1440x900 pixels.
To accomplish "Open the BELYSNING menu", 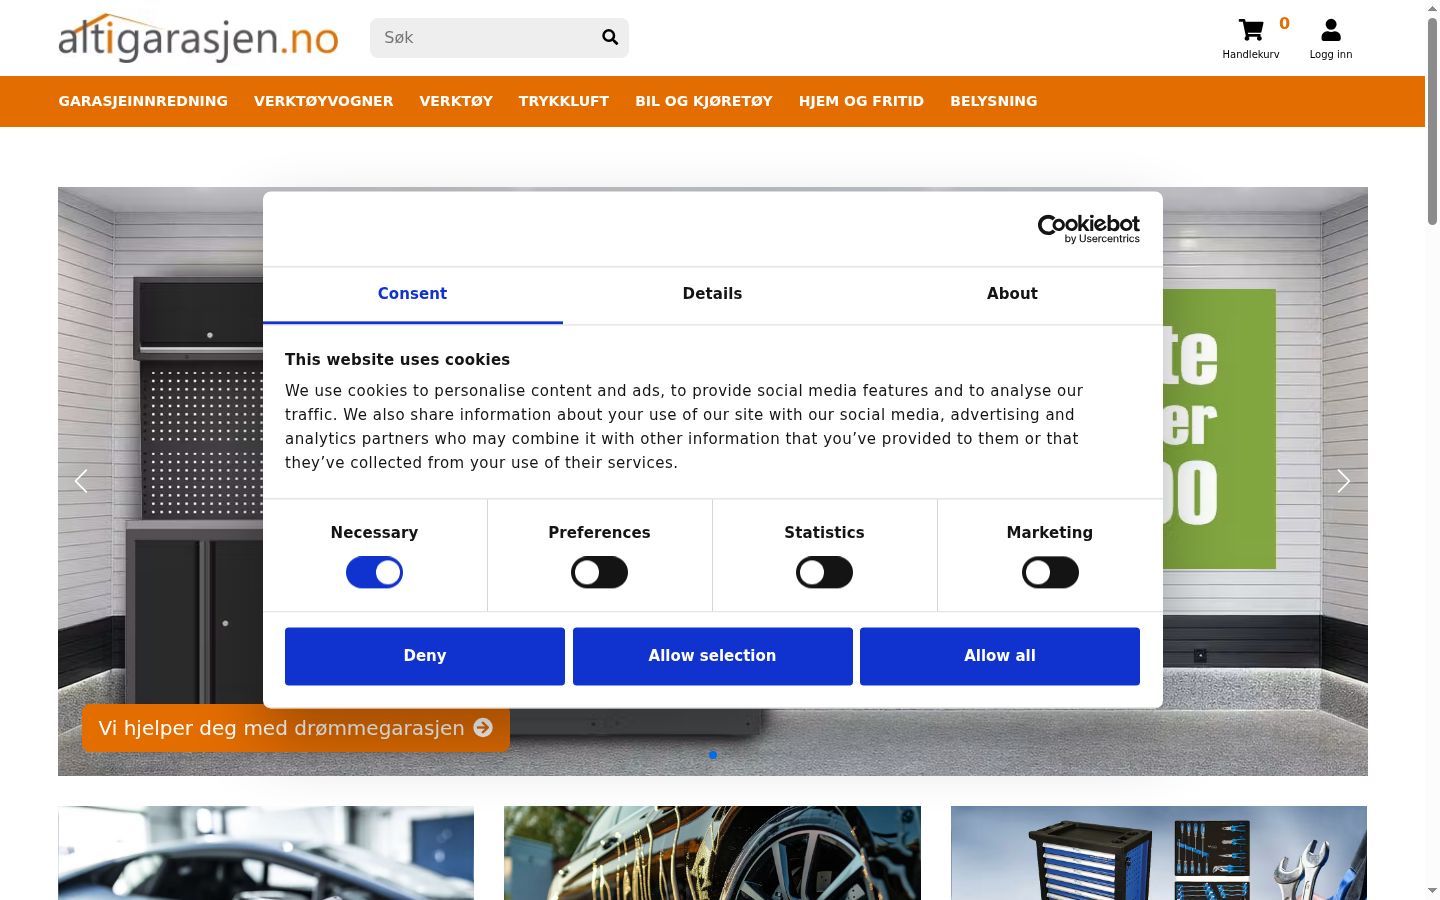I will pos(994,101).
